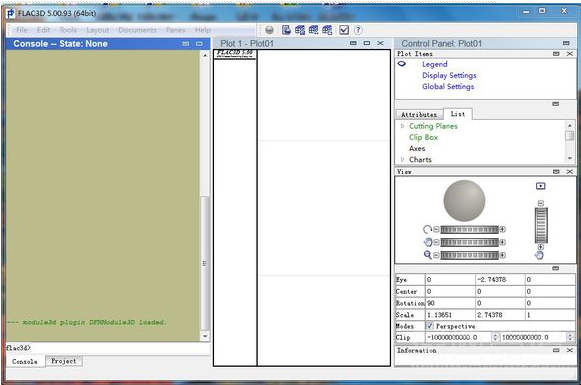The height and width of the screenshot is (385, 581).
Task: Switch to the Project tab
Action: tap(64, 361)
